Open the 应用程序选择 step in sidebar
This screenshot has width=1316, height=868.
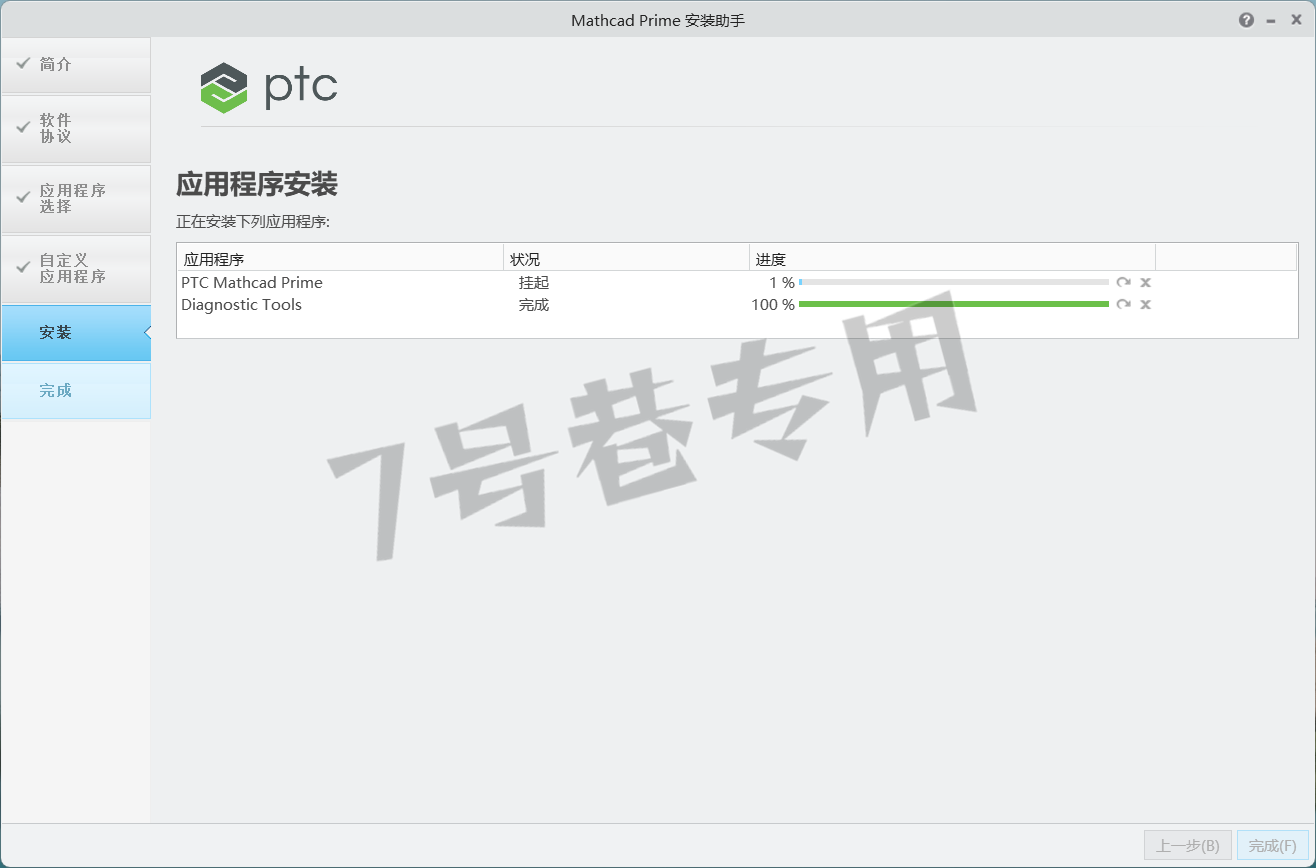[76, 199]
